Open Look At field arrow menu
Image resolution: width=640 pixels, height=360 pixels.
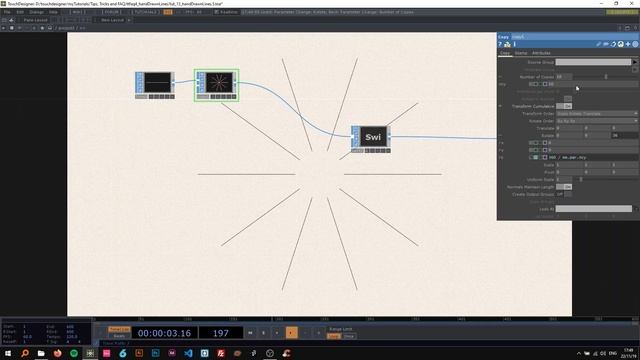click(x=636, y=209)
